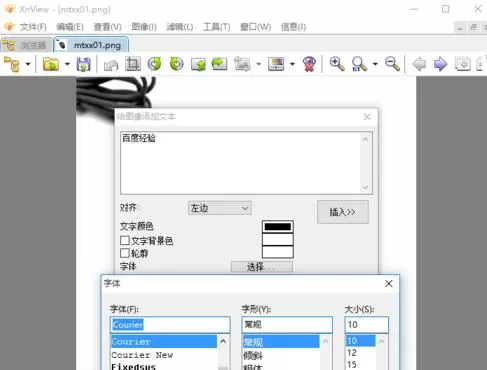Click in the text box containing 百度经验
The height and width of the screenshot is (370, 487).
pos(240,163)
